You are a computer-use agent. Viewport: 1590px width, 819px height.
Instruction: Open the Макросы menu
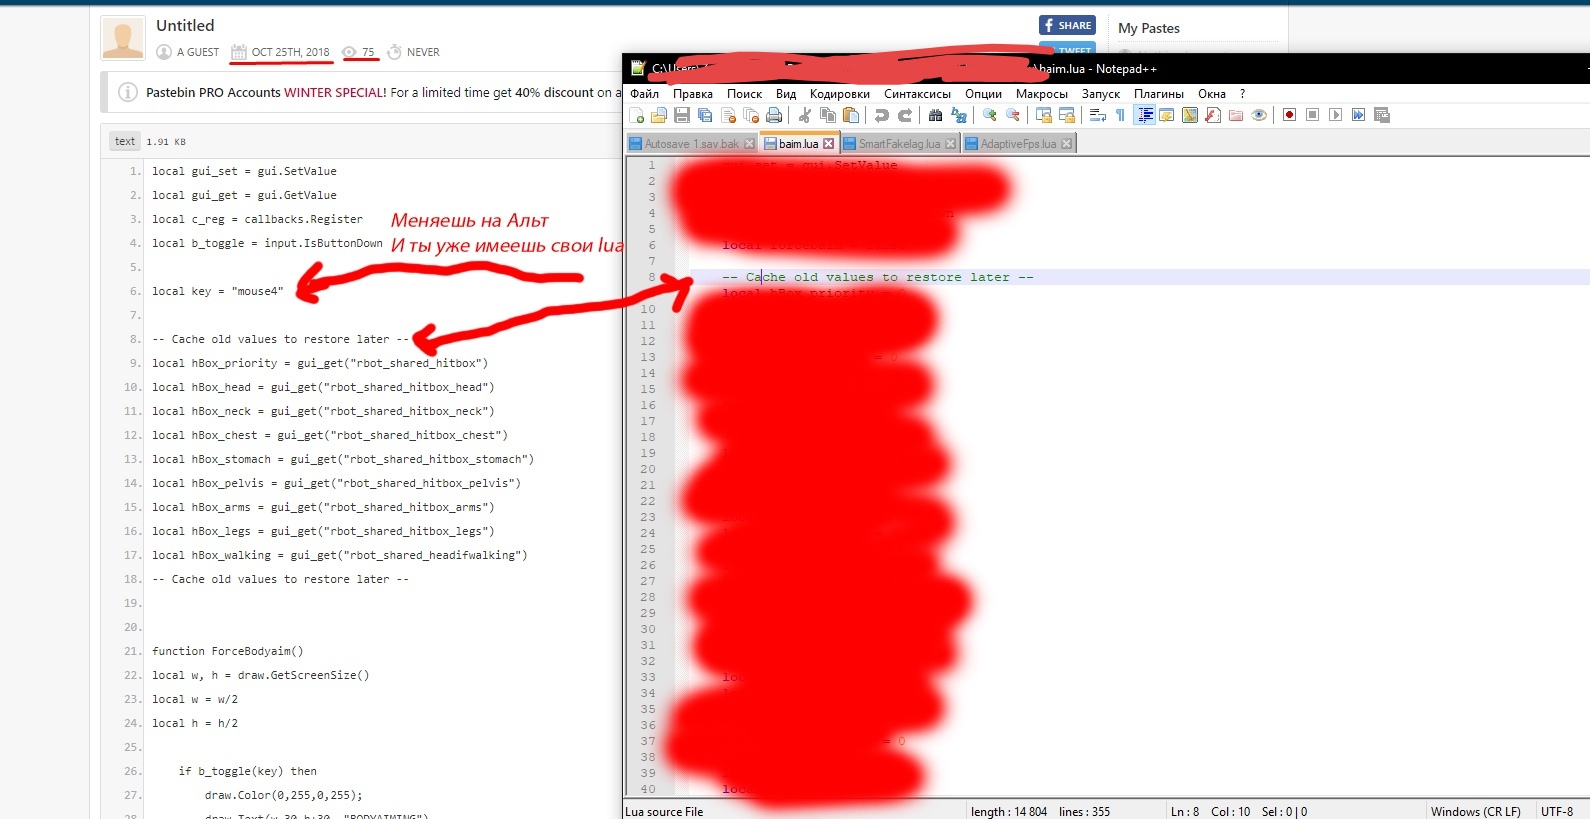(1042, 94)
